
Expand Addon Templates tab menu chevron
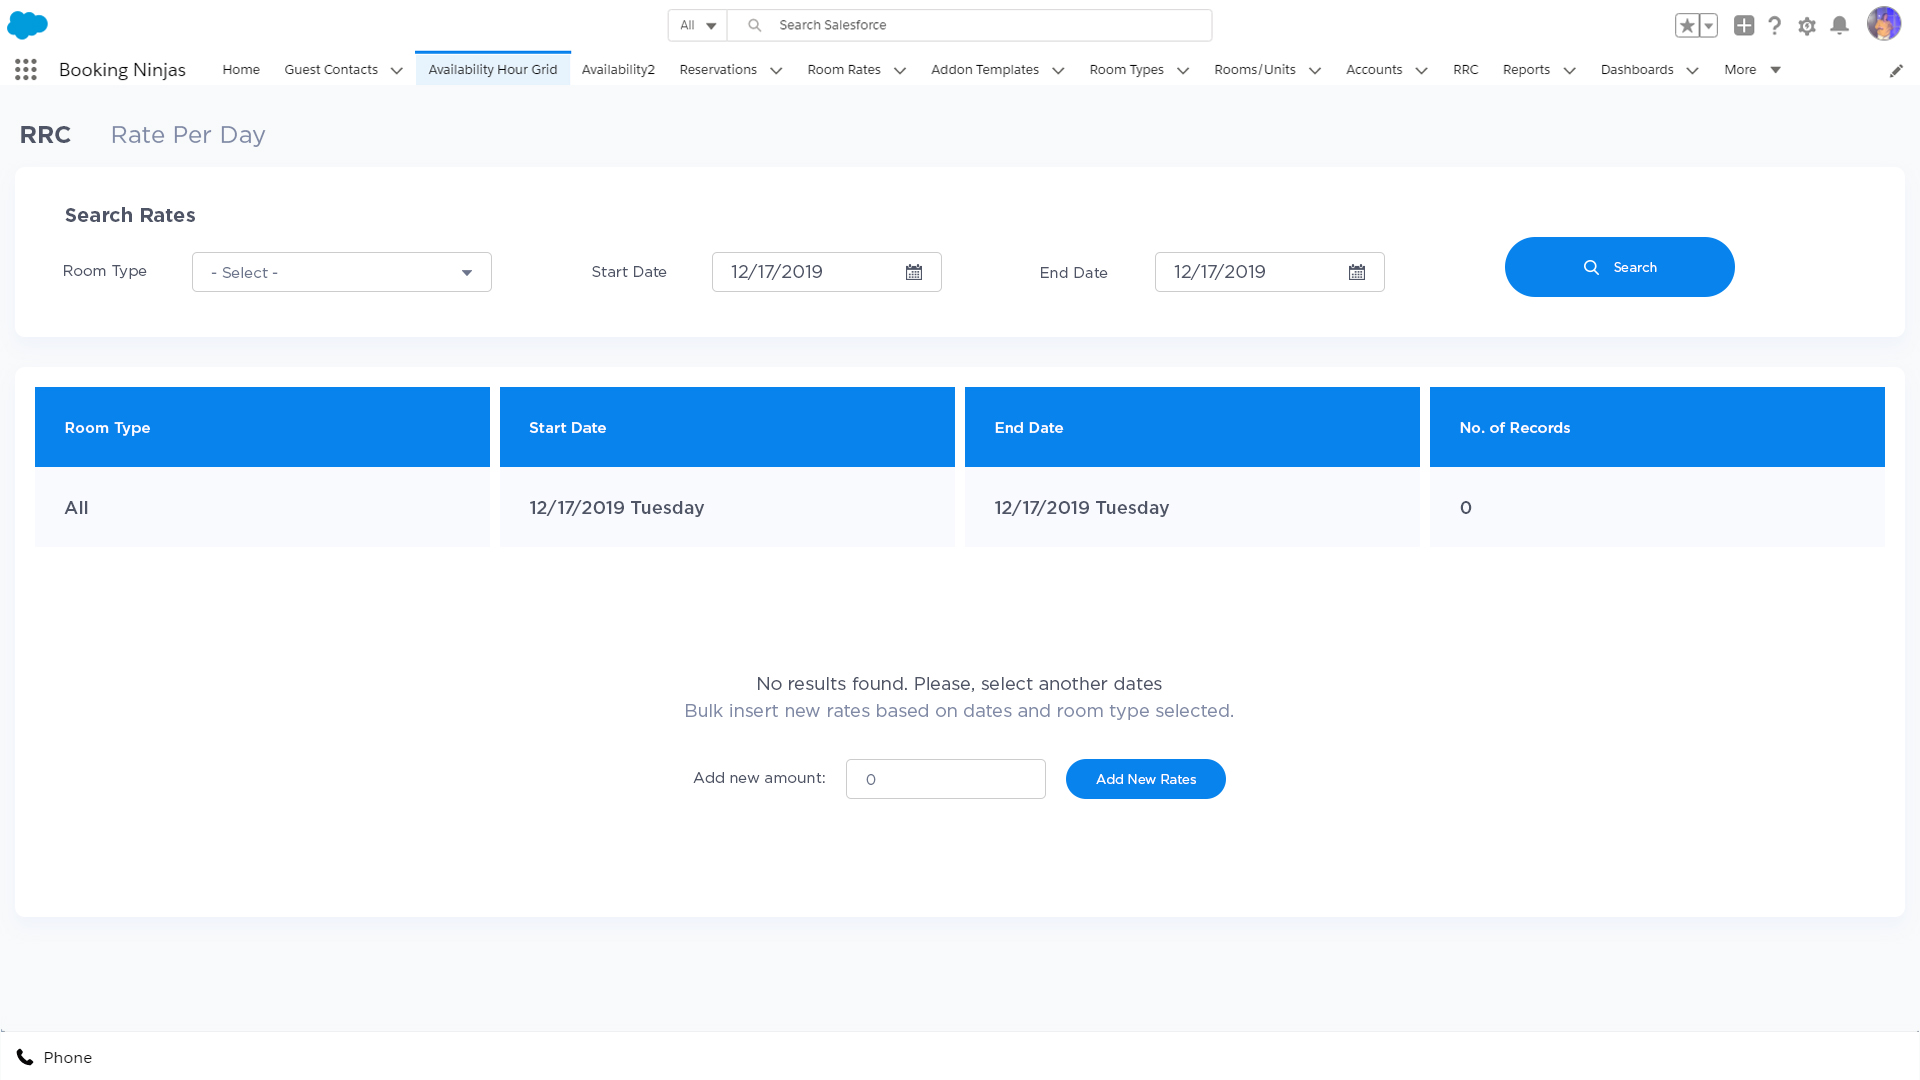click(x=1058, y=70)
